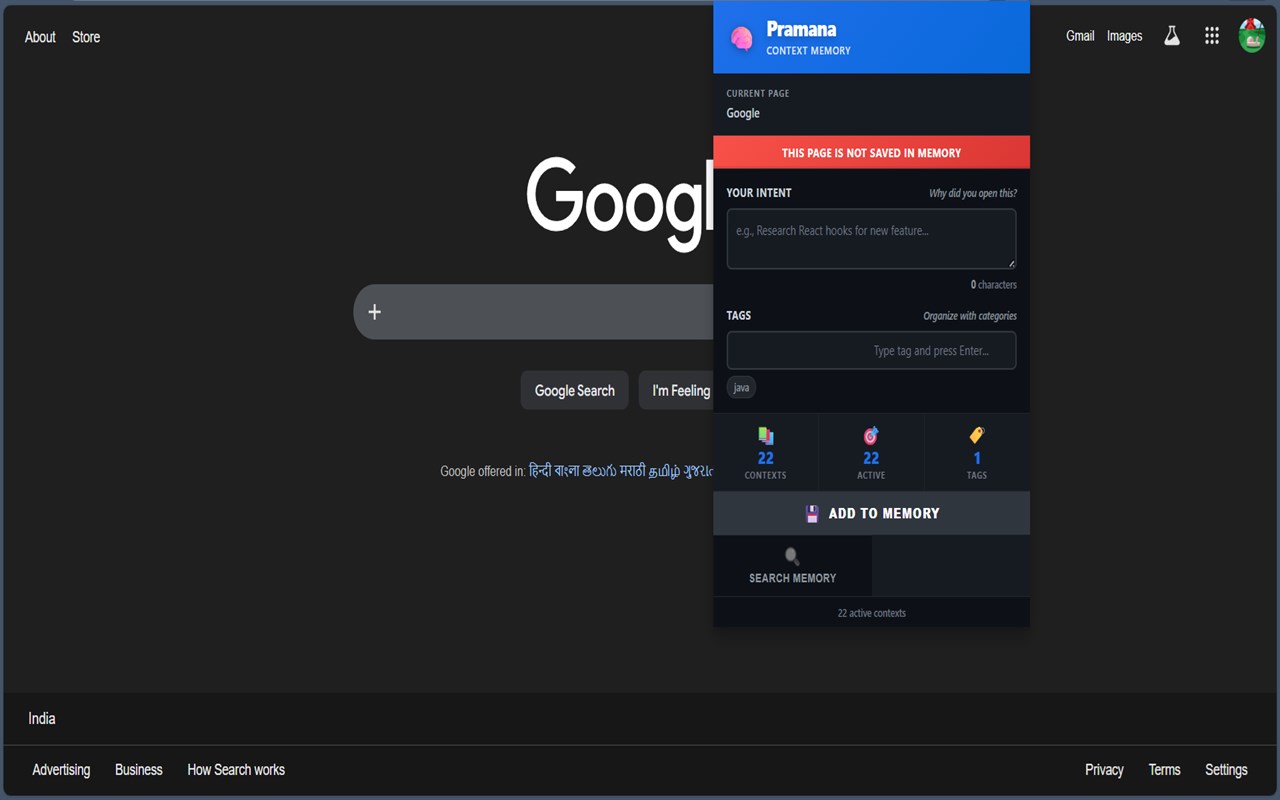The image size is (1280, 800).
Task: Click 'Organize with categories' hint text
Action: (x=970, y=316)
